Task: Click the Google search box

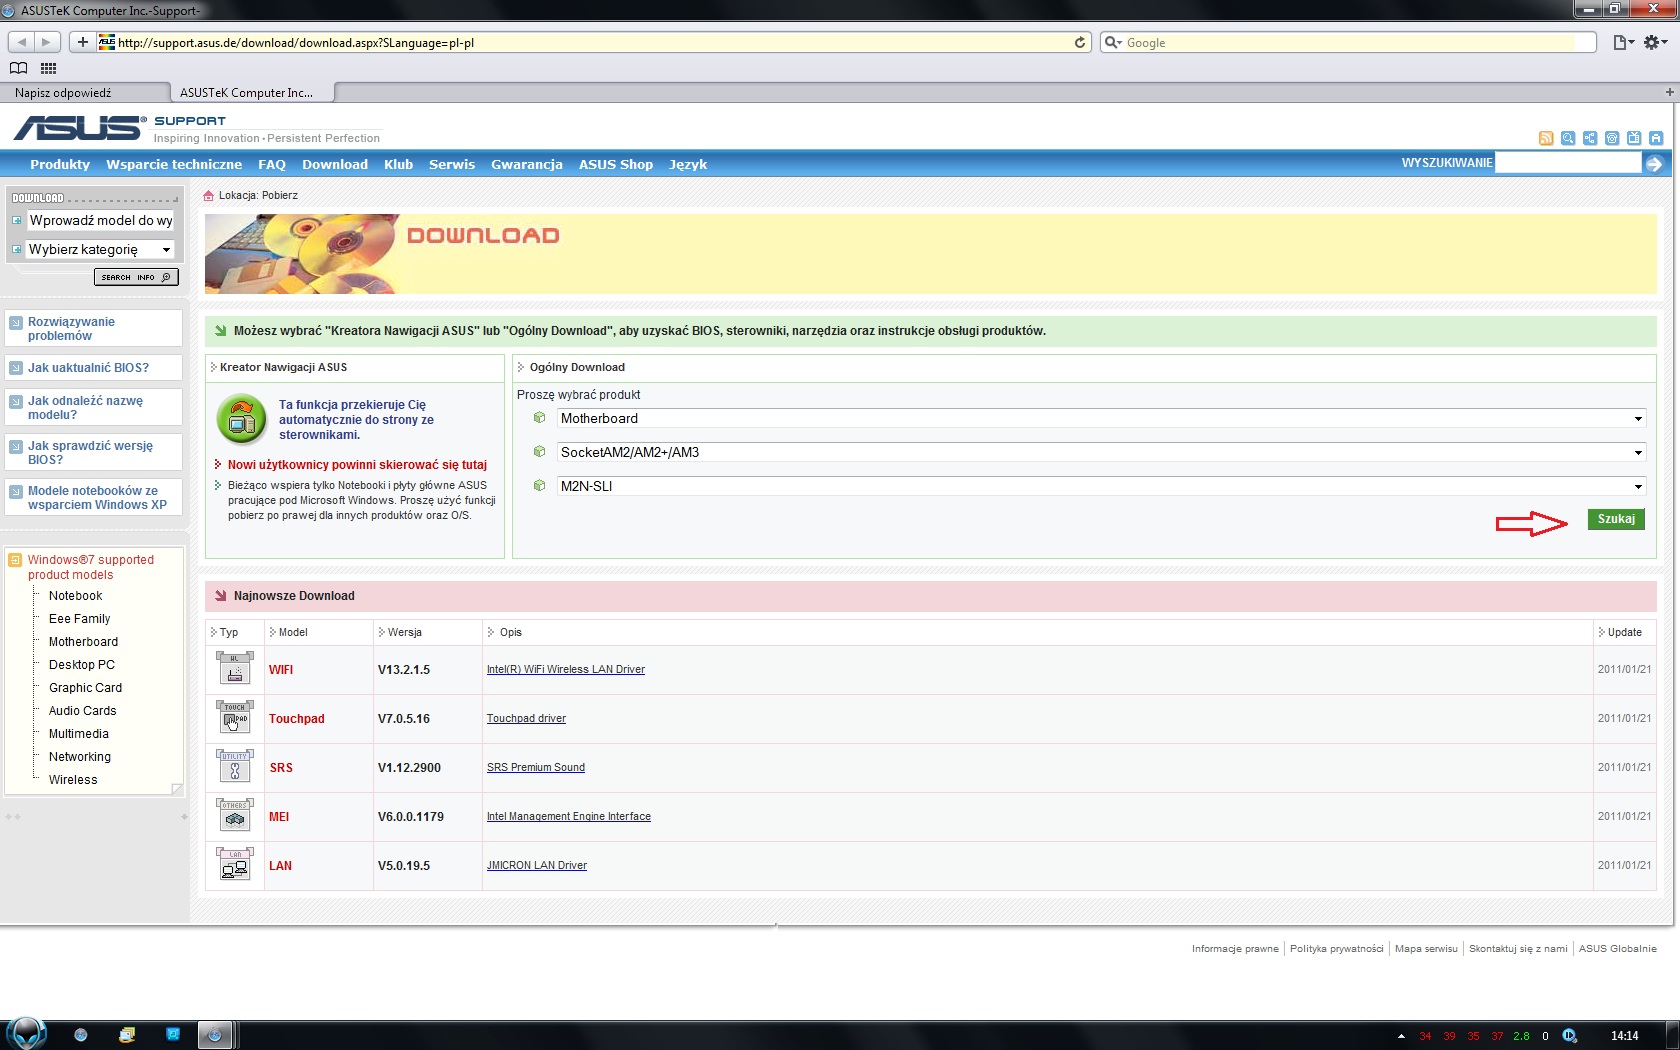Action: point(1348,43)
